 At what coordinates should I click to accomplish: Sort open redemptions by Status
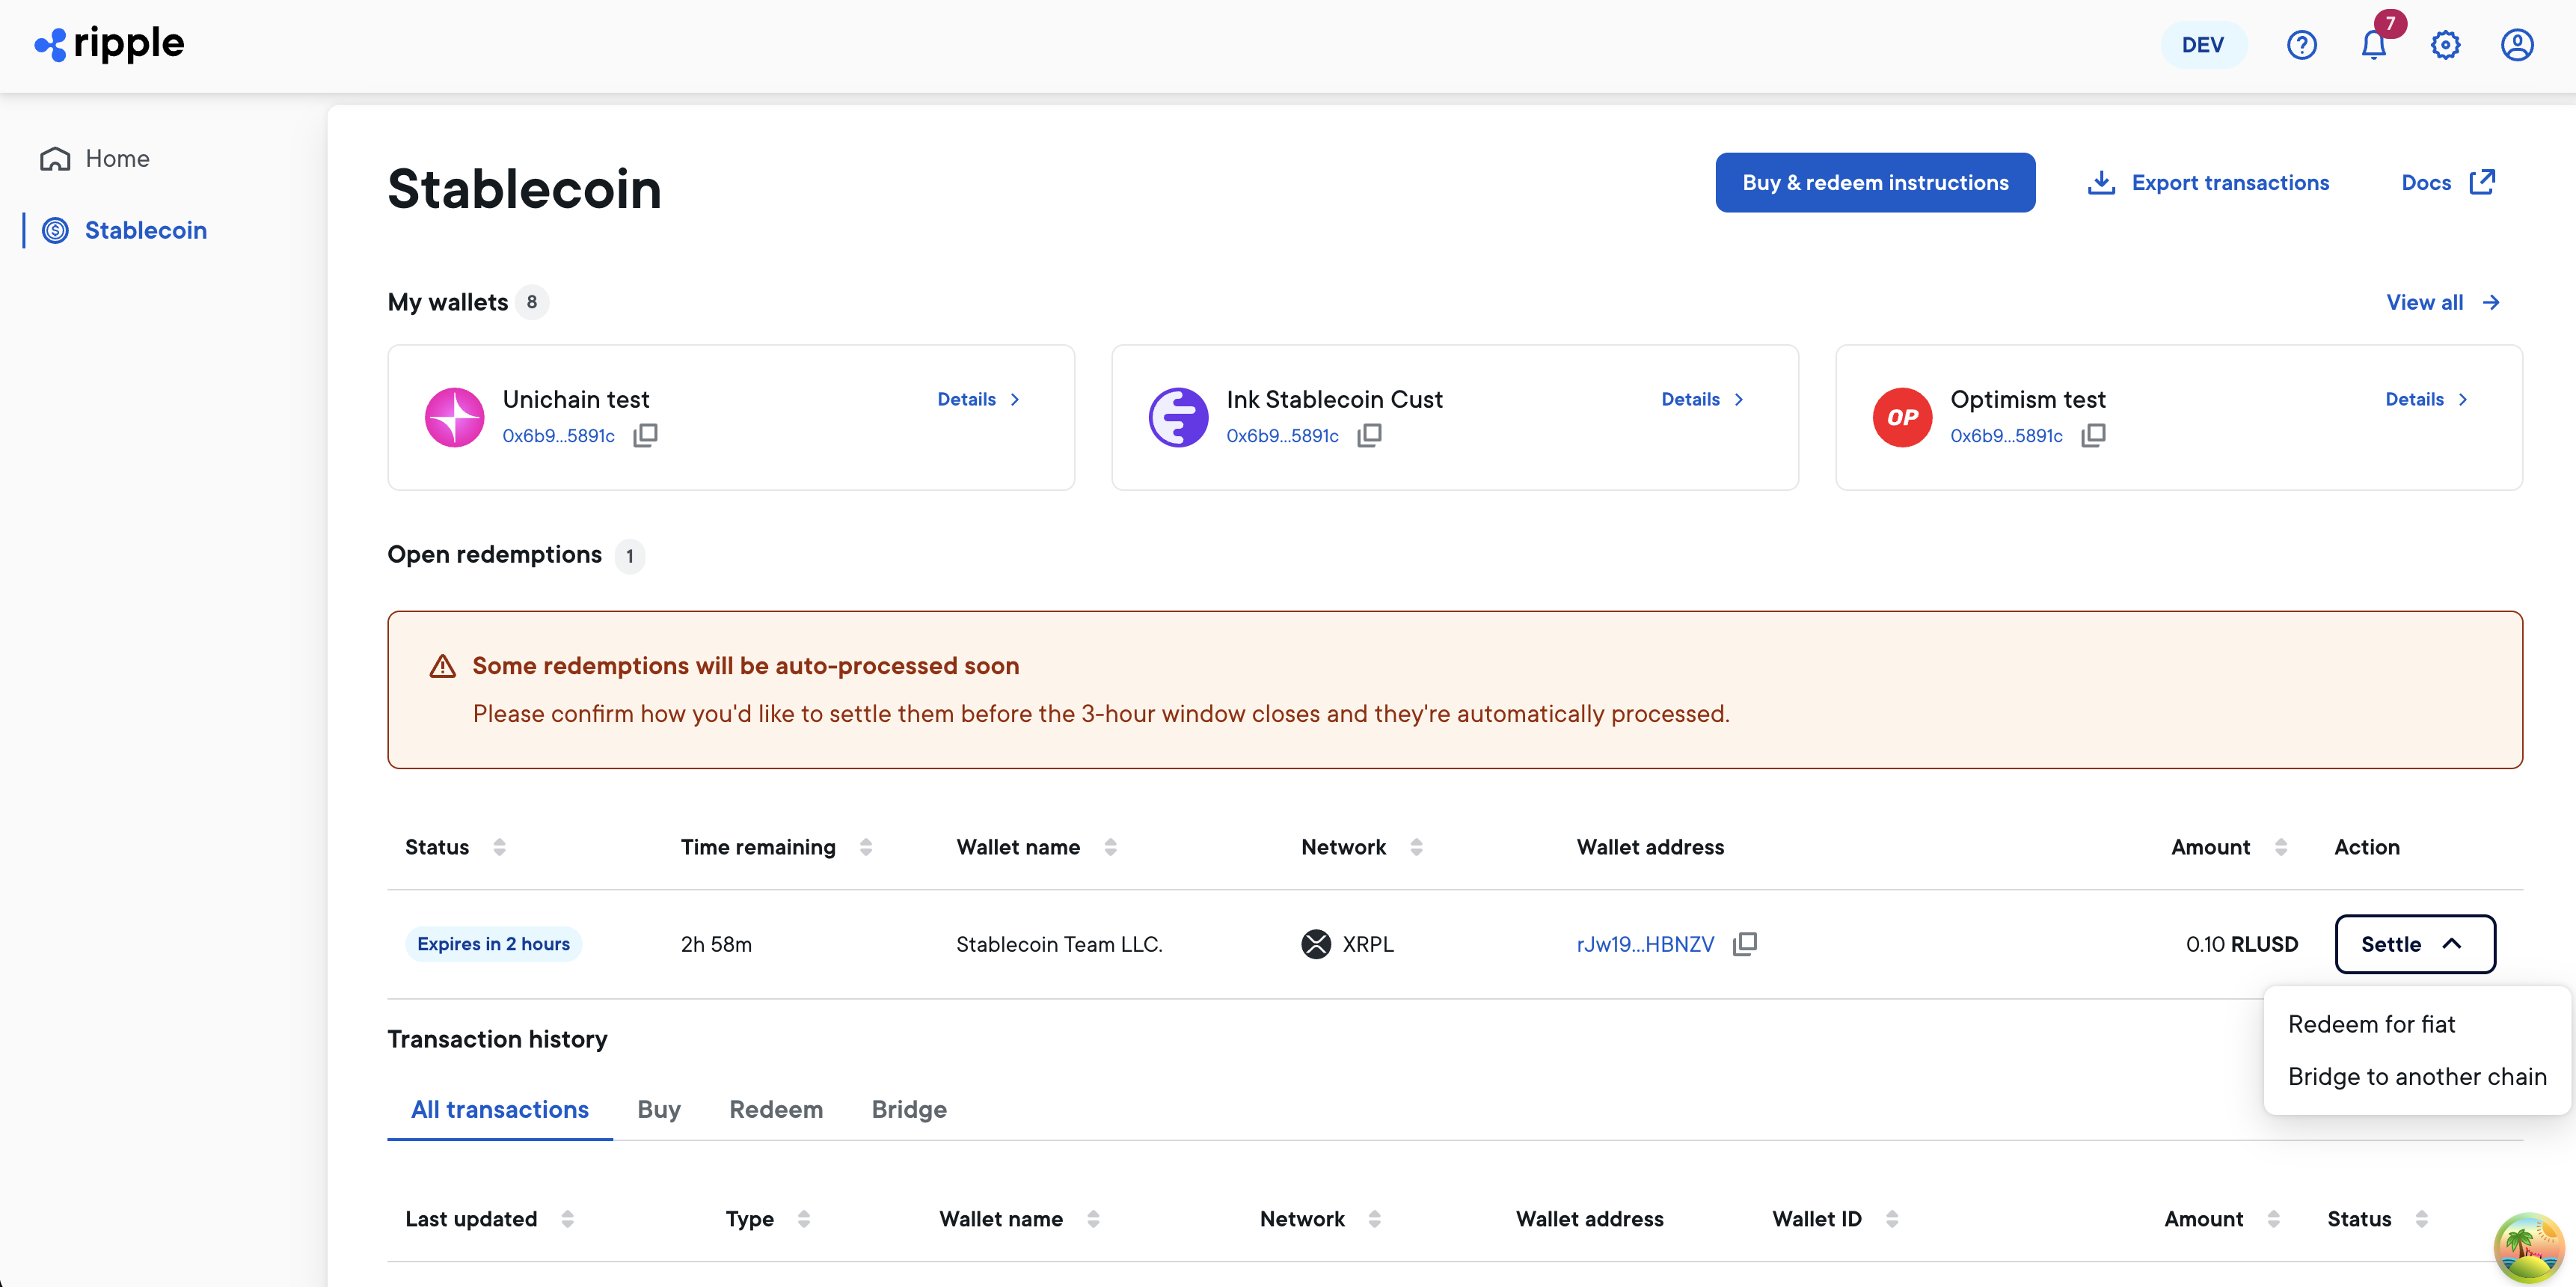pyautogui.click(x=499, y=847)
